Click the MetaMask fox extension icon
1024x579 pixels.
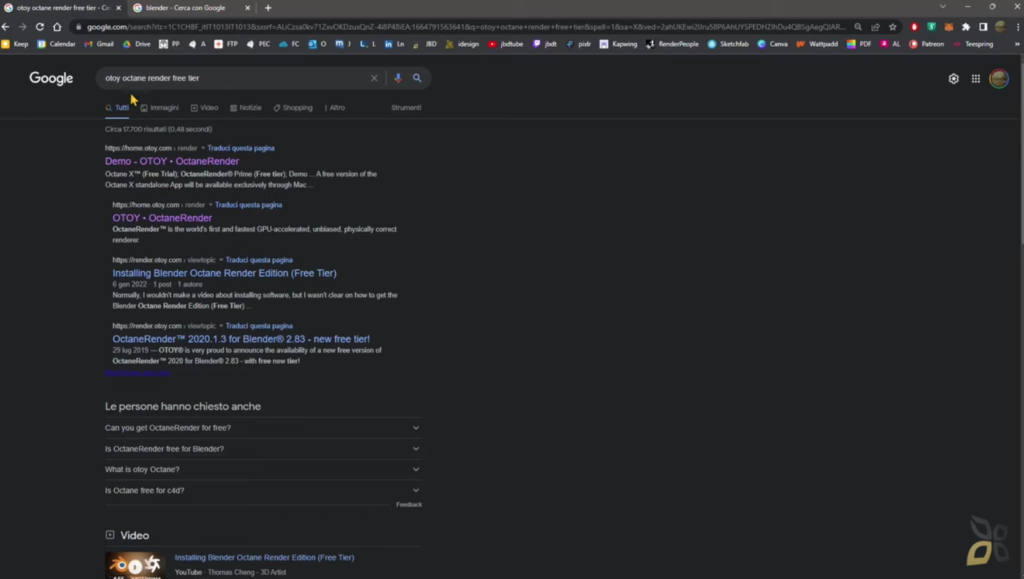(x=949, y=27)
